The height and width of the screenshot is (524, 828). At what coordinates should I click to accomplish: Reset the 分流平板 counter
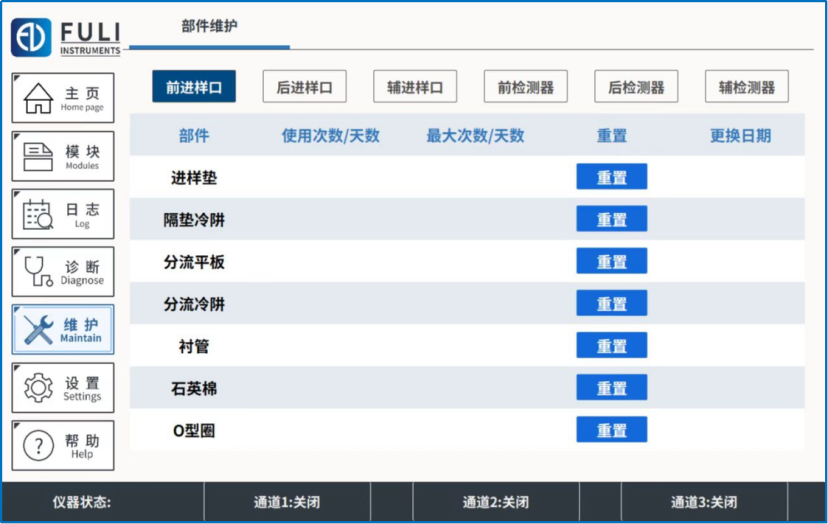611,261
